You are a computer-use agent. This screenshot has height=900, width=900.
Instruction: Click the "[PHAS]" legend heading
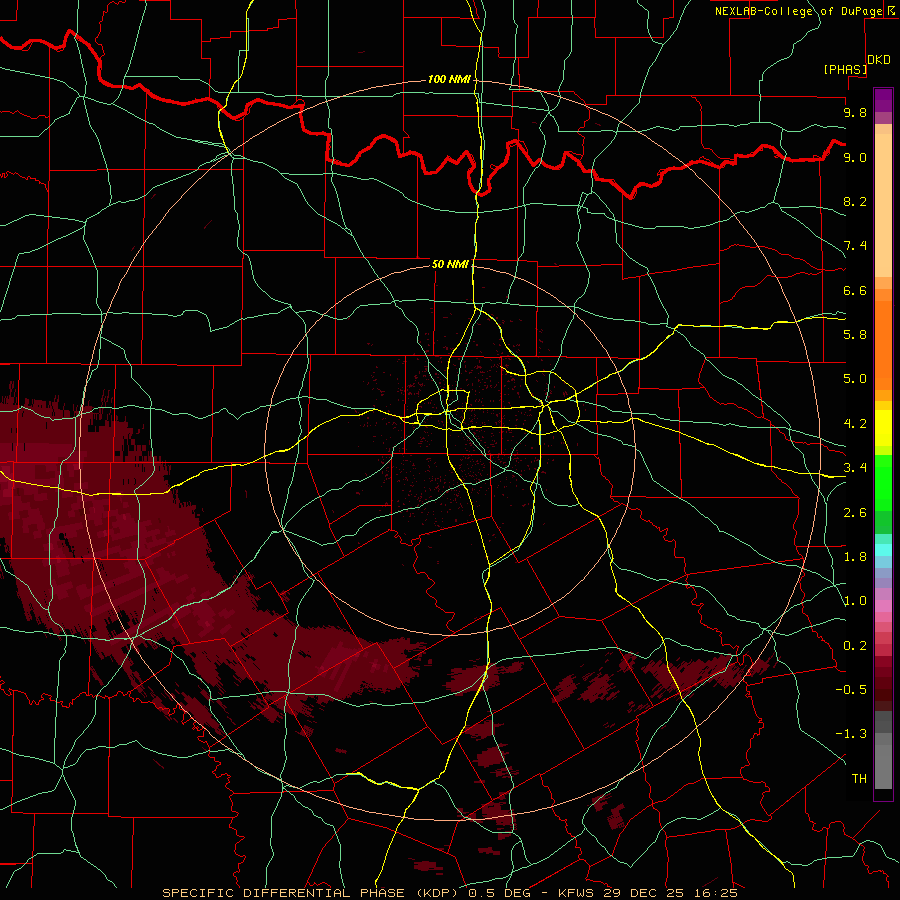845,69
